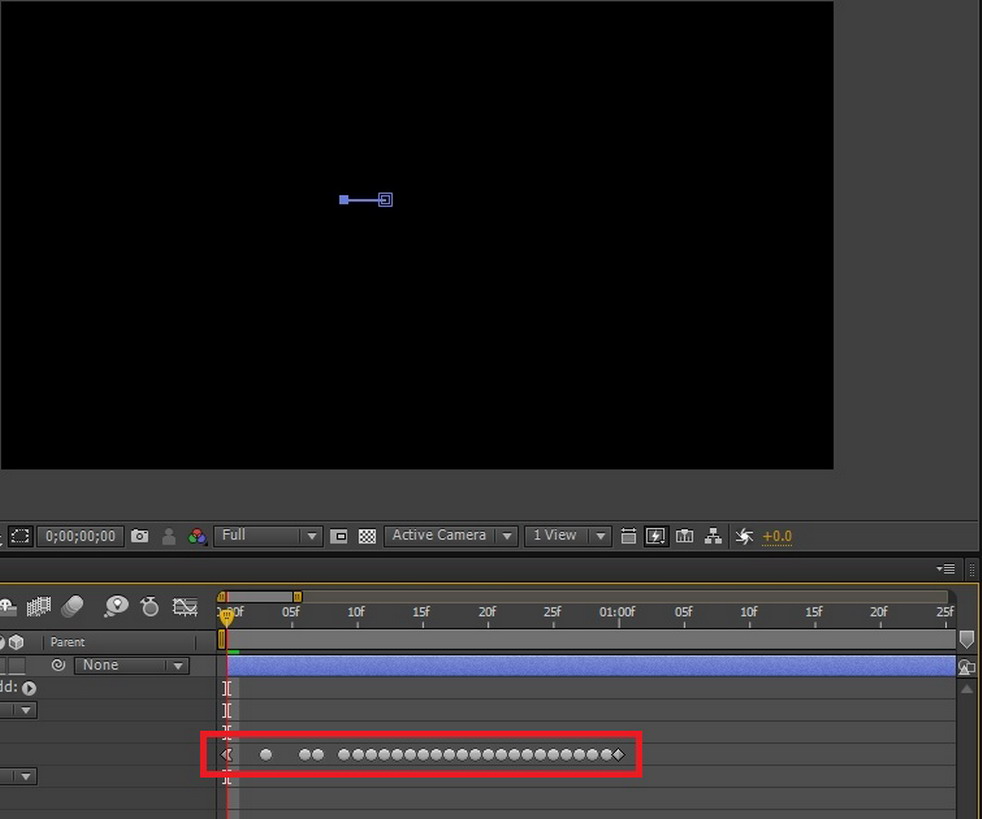The image size is (982, 819).
Task: Click the right empty layer switch box
Action: coord(17,665)
